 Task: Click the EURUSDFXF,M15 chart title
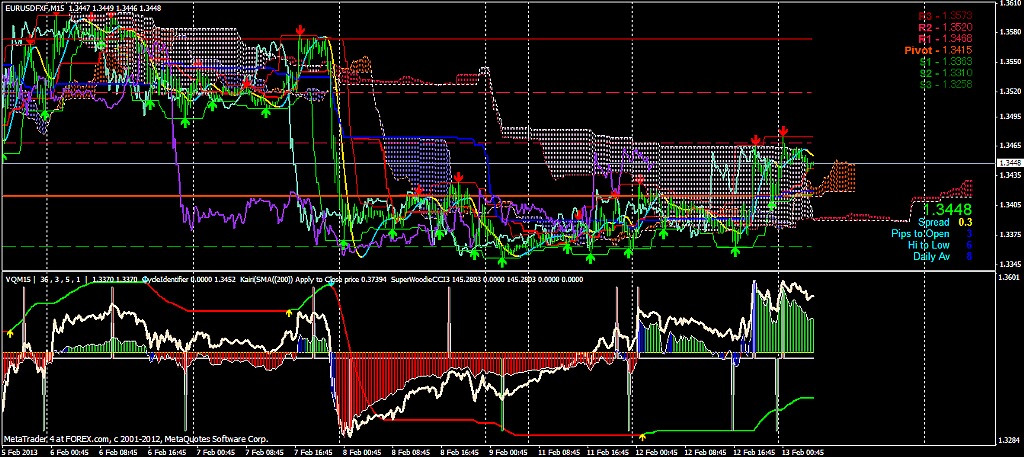(x=36, y=7)
